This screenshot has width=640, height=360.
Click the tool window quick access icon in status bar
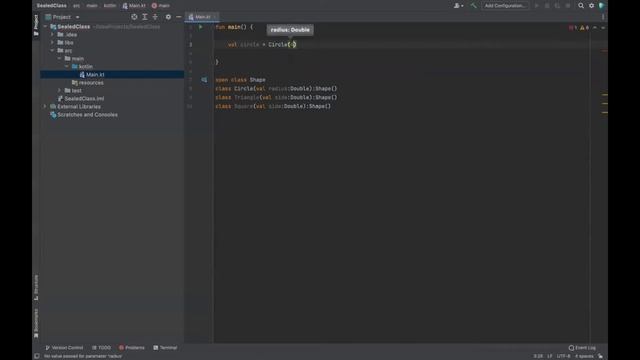click(37, 356)
